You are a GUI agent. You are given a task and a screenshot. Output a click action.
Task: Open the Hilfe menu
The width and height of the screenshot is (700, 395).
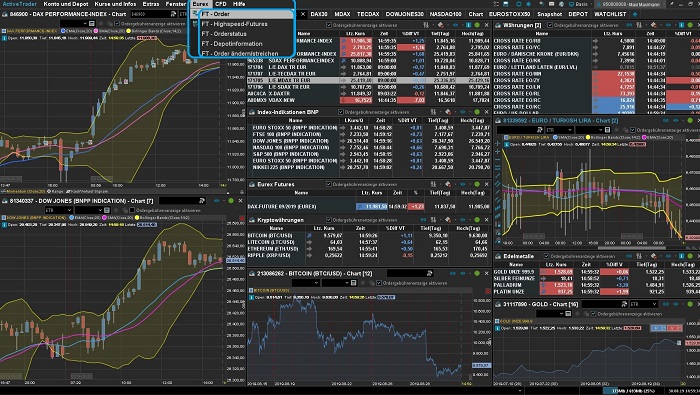coord(239,4)
